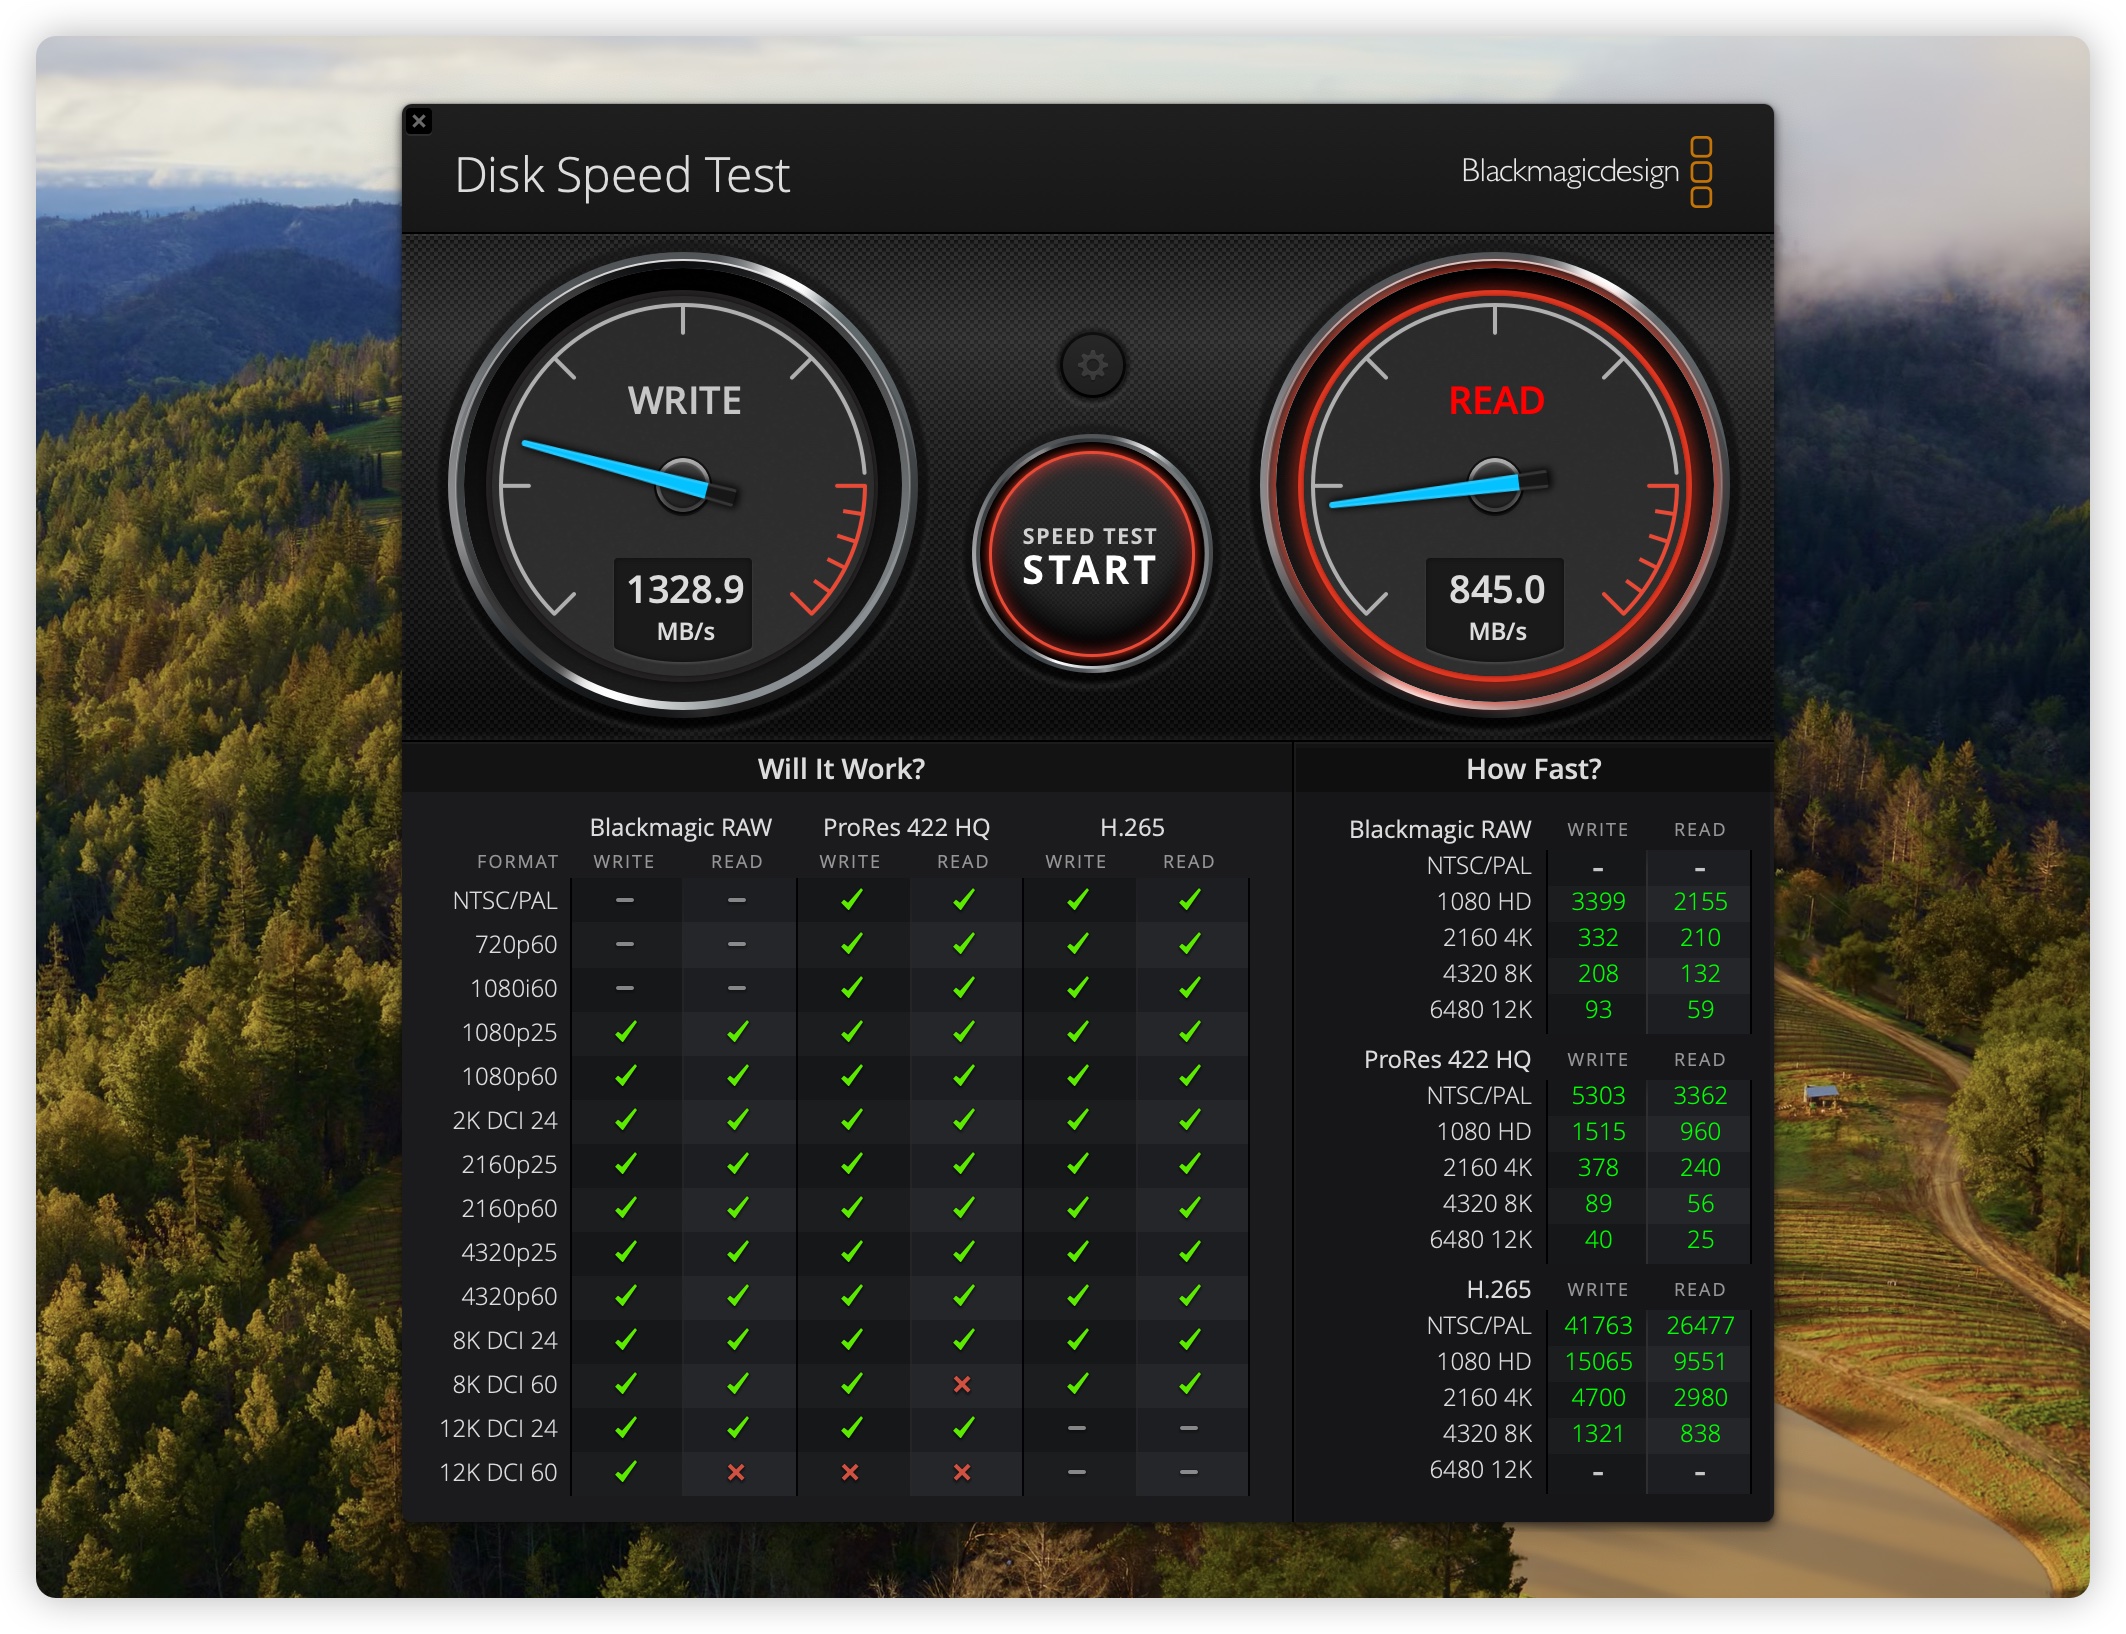Click the 9551 H.265 1080 HD read value
Image resolution: width=2126 pixels, height=1634 pixels.
coord(1700,1361)
